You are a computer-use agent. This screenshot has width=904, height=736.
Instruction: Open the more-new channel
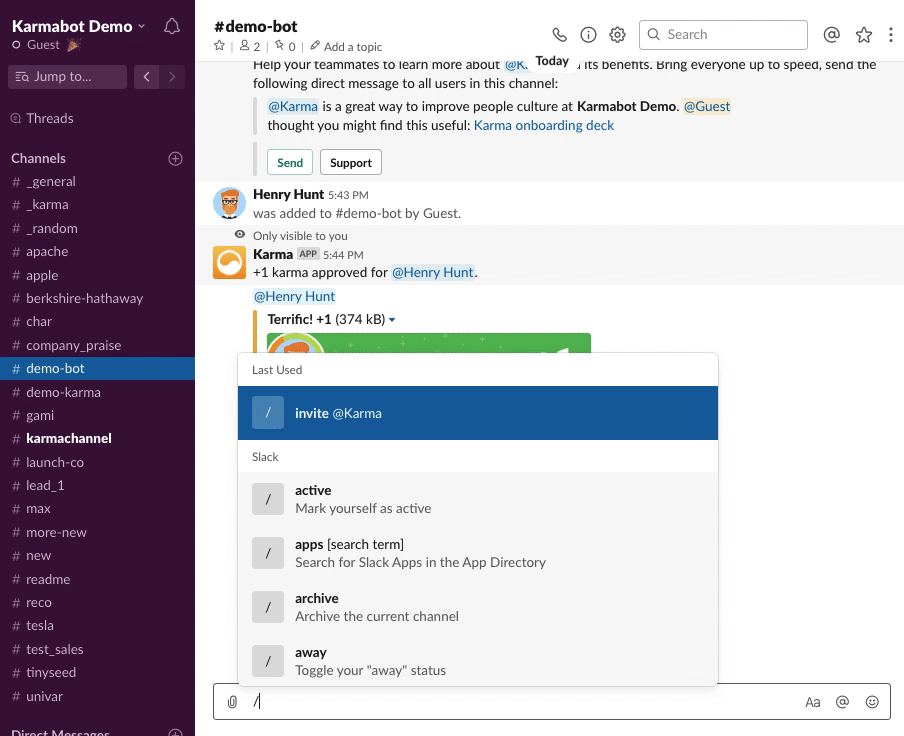coord(56,533)
